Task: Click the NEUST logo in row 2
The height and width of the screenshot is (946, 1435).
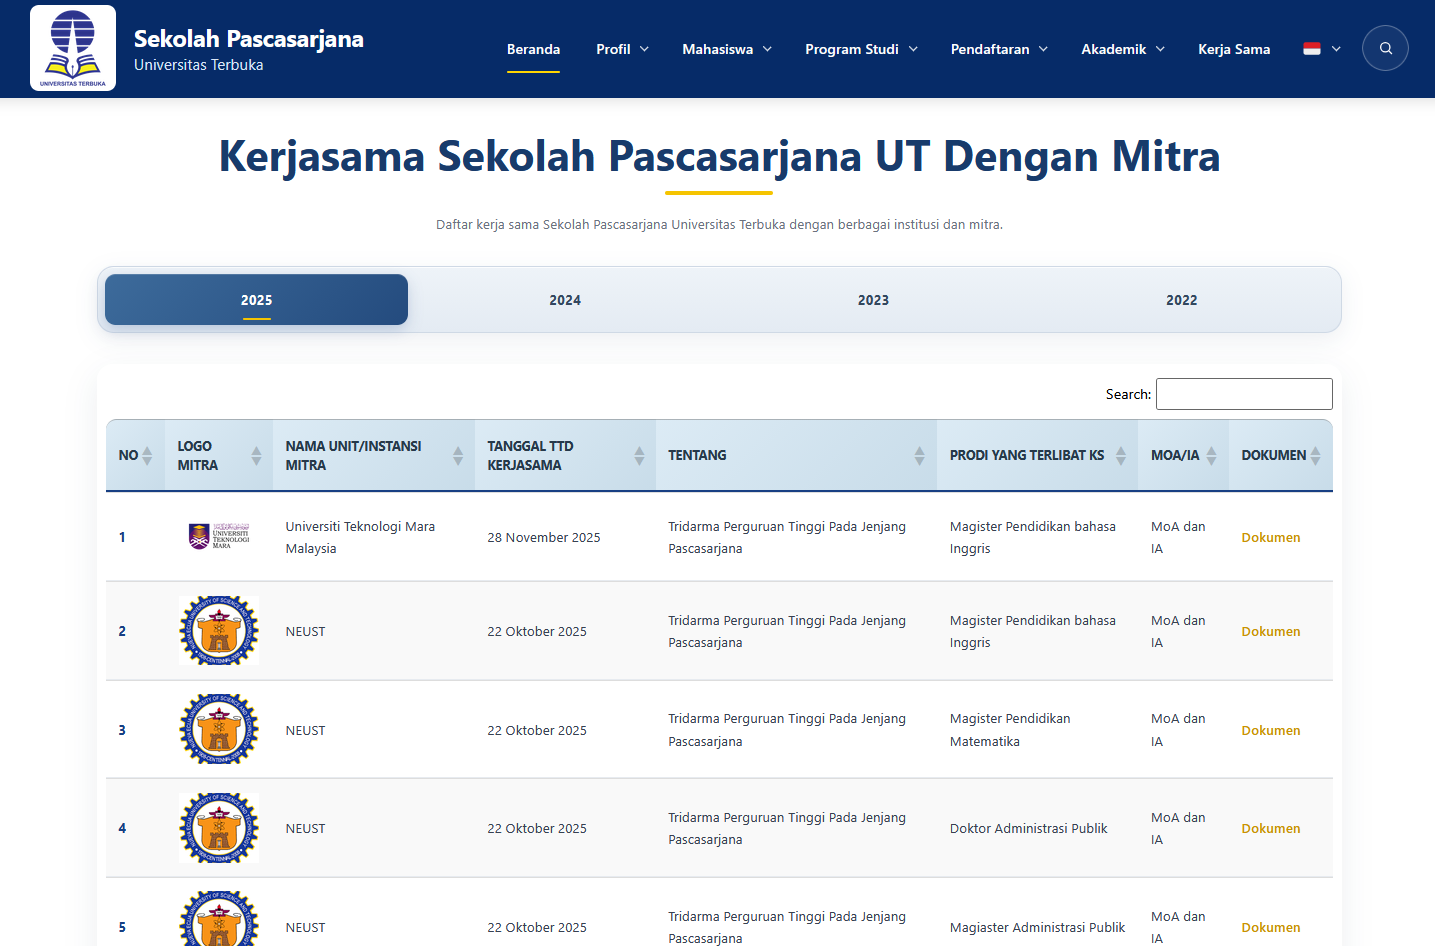Action: [x=219, y=631]
